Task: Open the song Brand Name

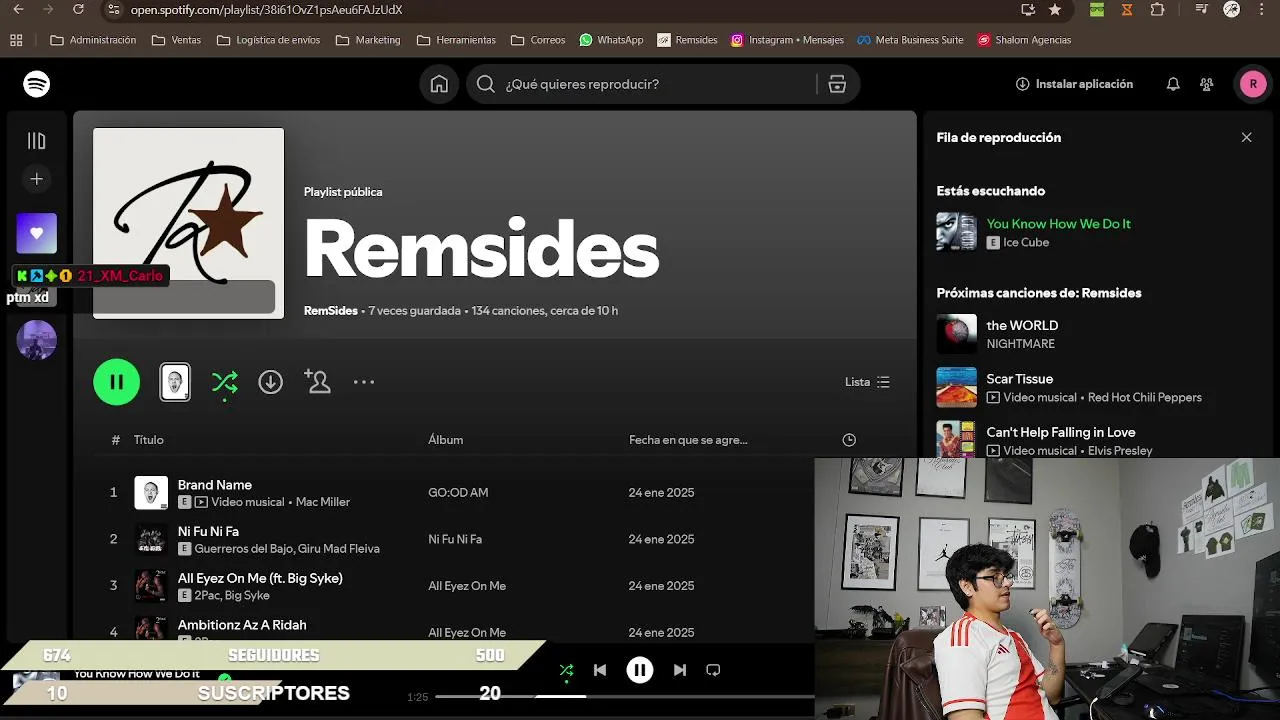Action: (215, 485)
